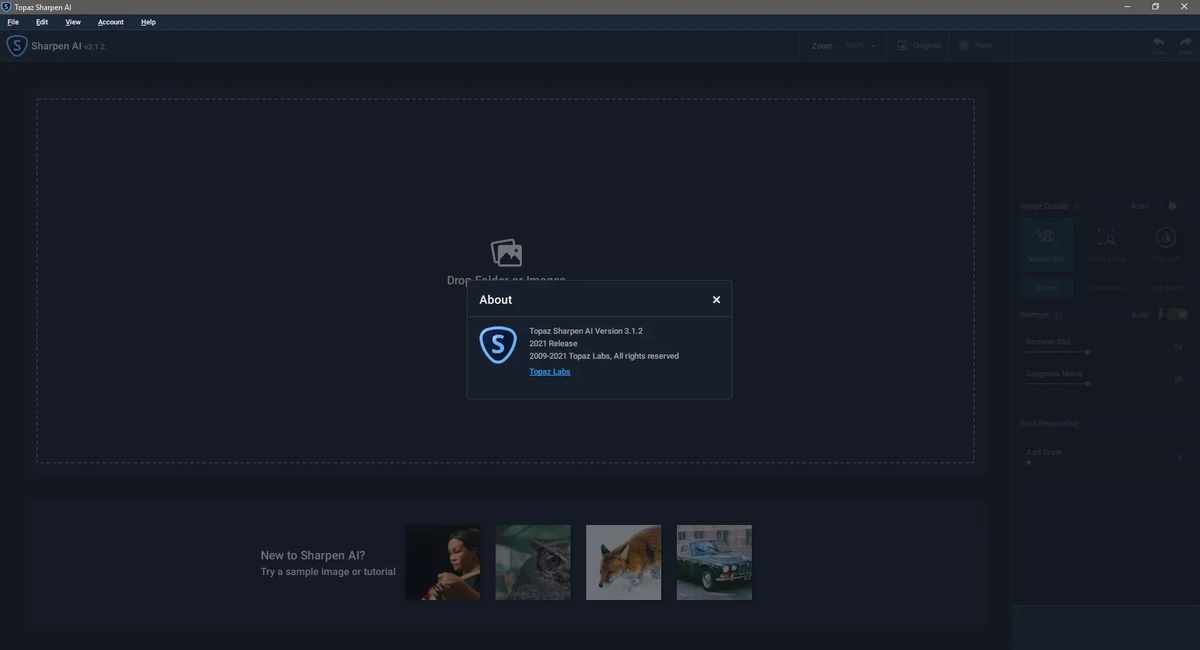Choose the Very Noisy mode button
Viewport: 1200px width, 650px height.
coord(1106,288)
